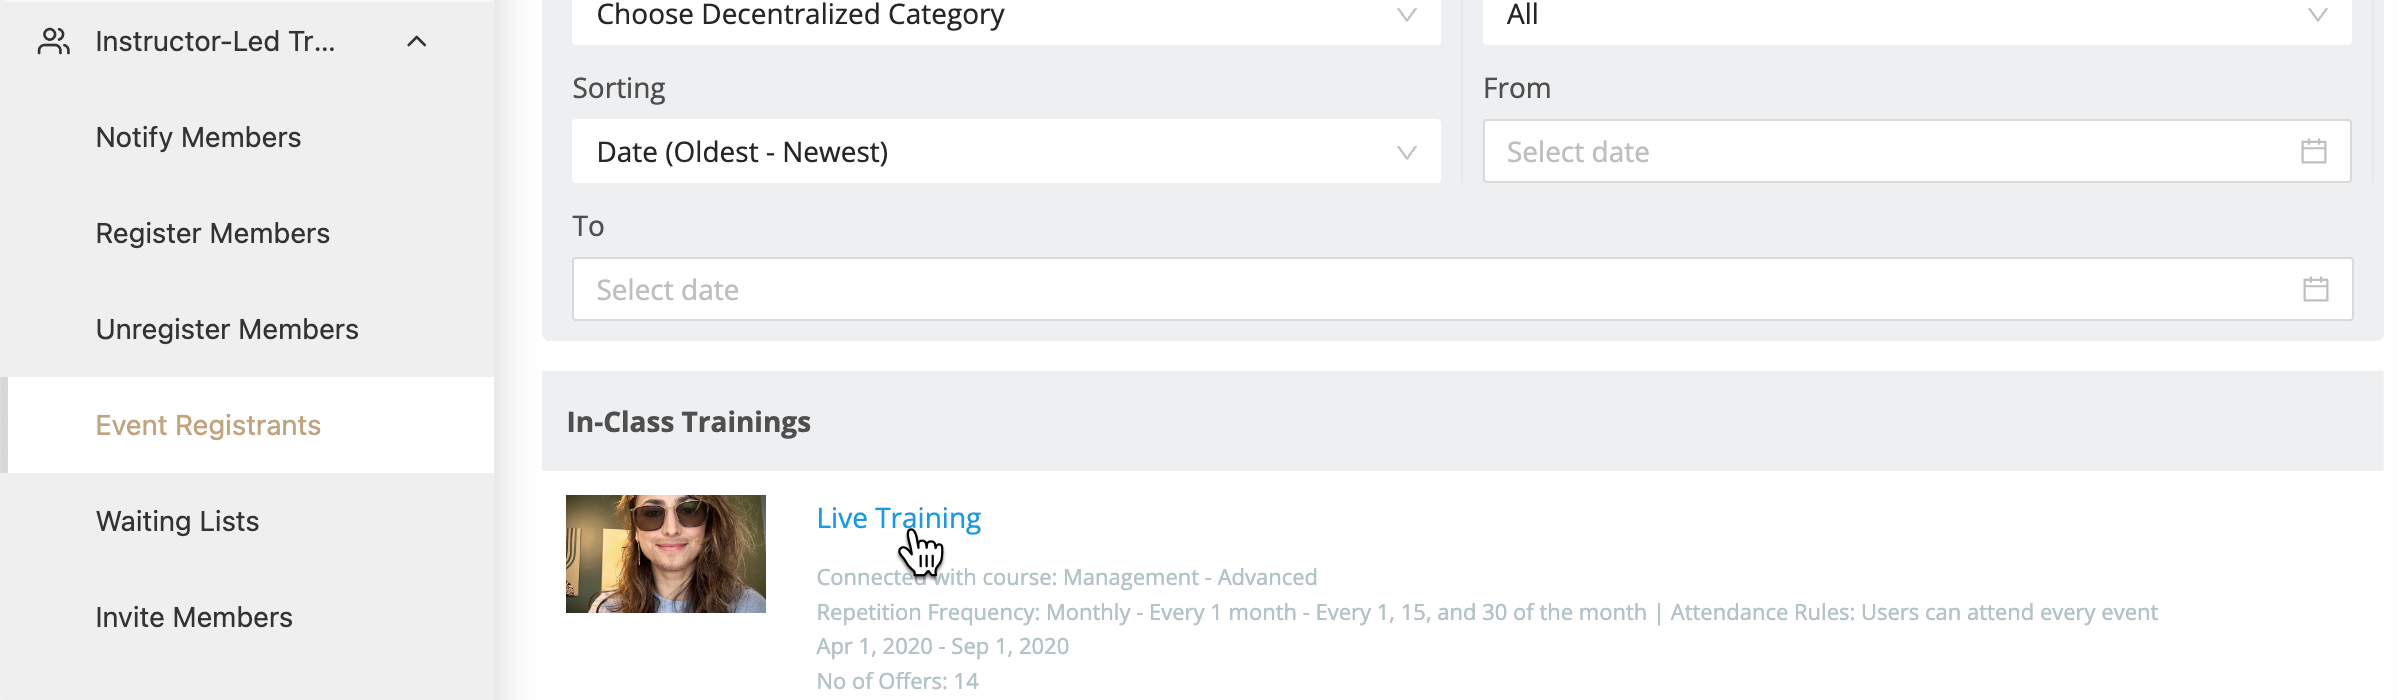2398x700 pixels.
Task: Open Waiting Lists in sidebar
Action: coord(177,521)
